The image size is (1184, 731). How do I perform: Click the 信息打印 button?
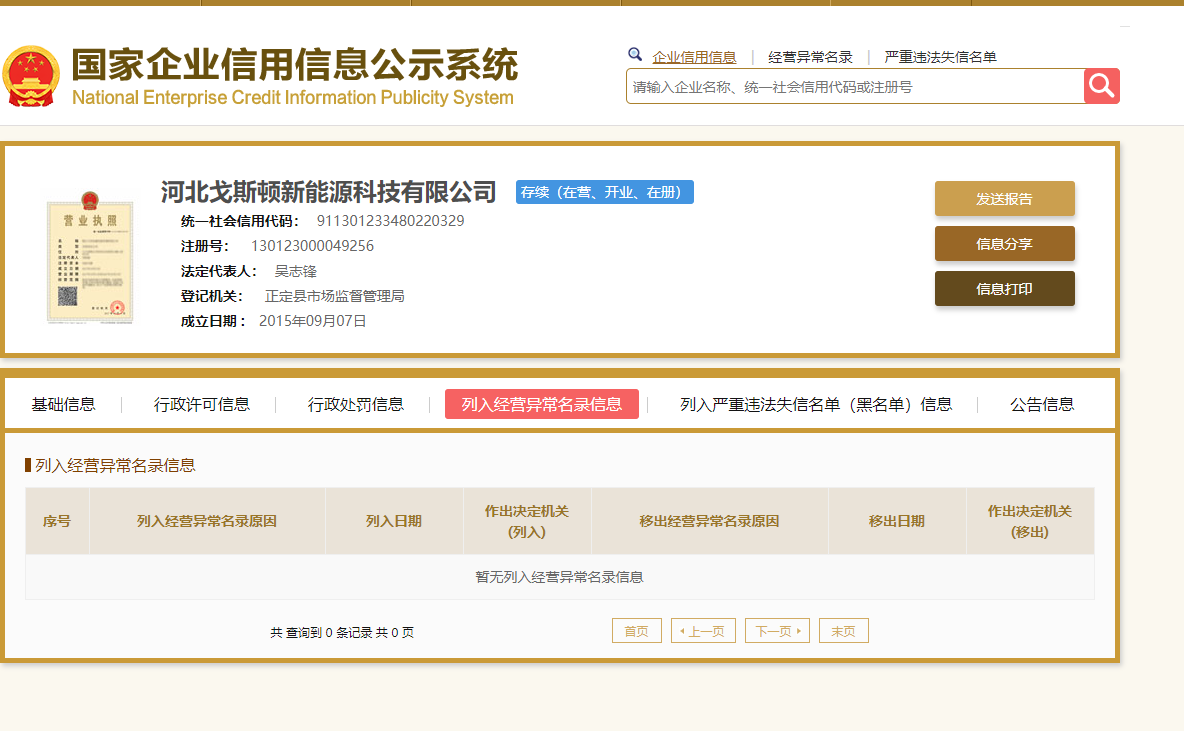[x=1004, y=288]
